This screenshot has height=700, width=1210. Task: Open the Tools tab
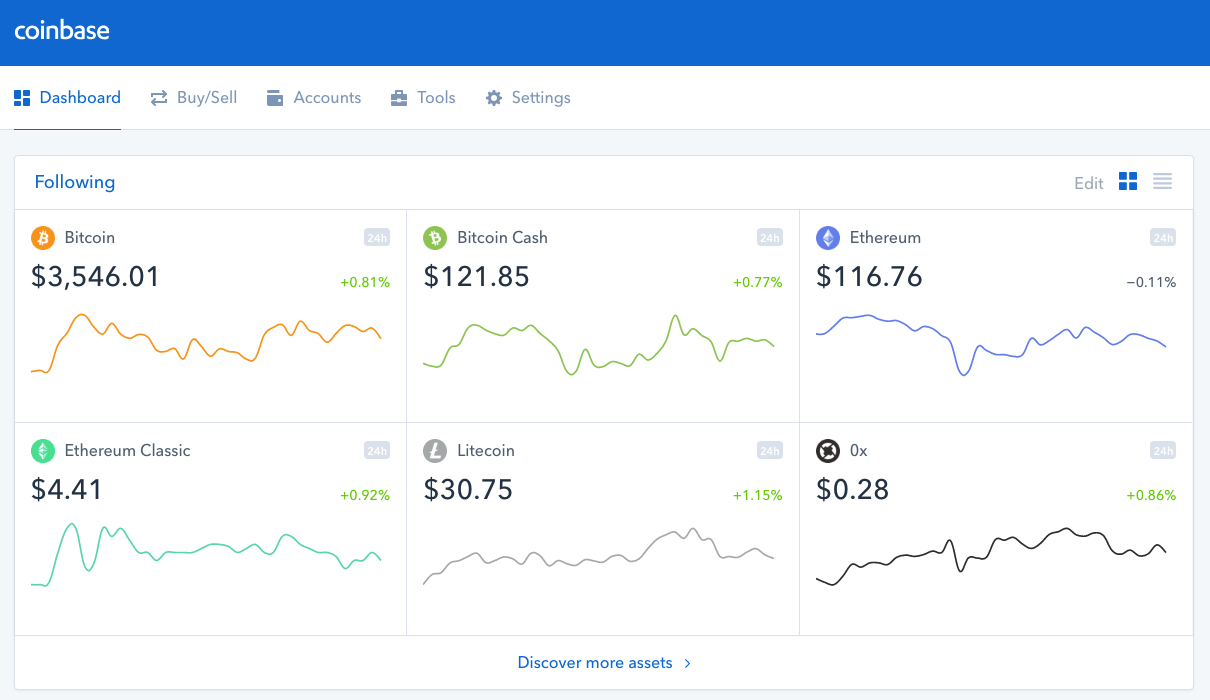[423, 98]
